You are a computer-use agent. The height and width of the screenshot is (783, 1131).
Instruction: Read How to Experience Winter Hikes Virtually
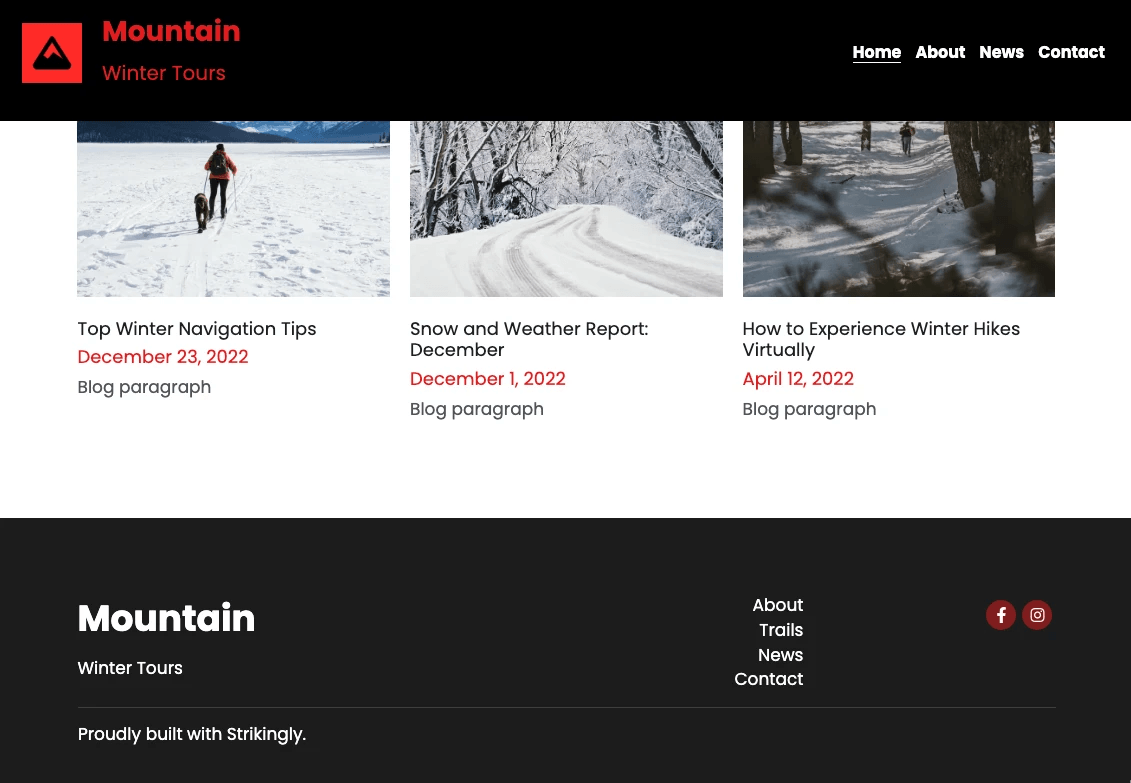[x=881, y=339]
